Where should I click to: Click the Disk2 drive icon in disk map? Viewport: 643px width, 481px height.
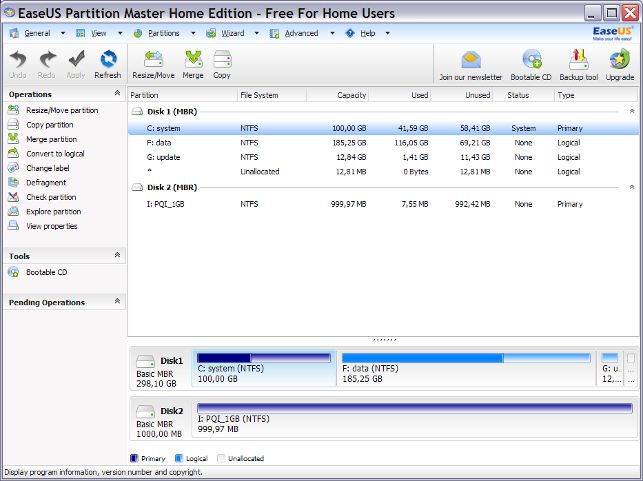point(145,411)
